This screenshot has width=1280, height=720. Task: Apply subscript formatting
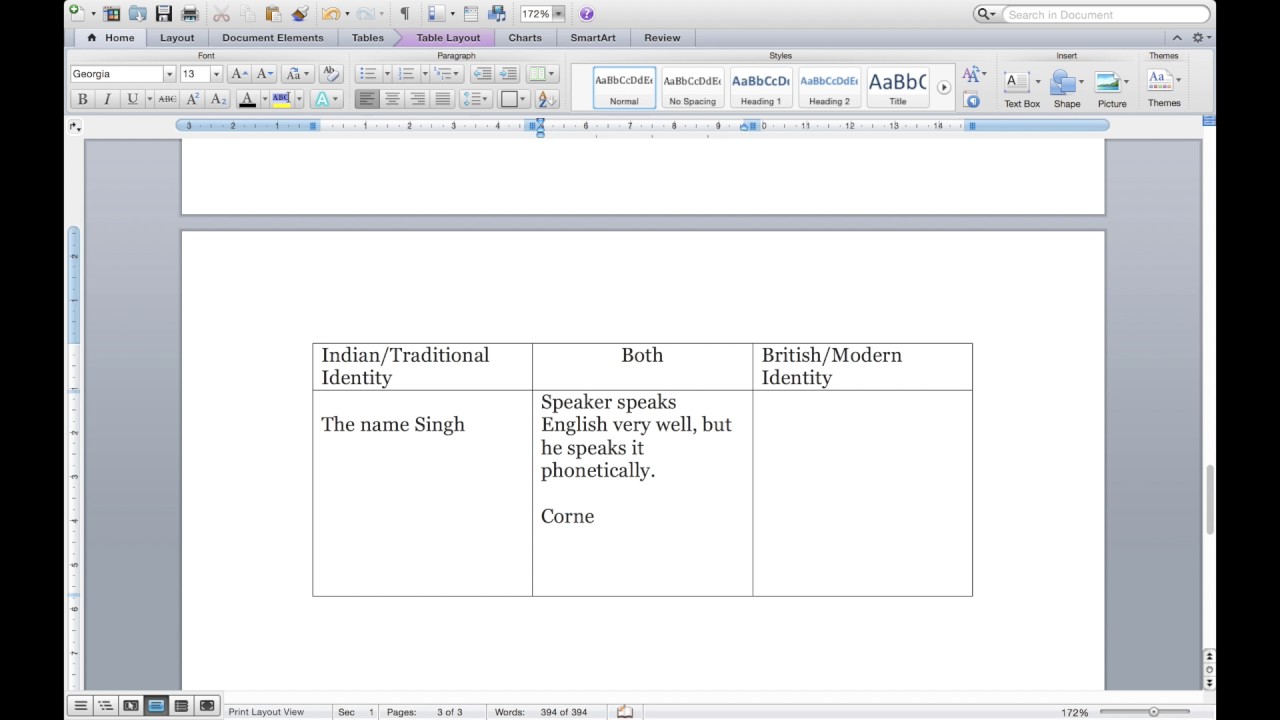pos(218,99)
